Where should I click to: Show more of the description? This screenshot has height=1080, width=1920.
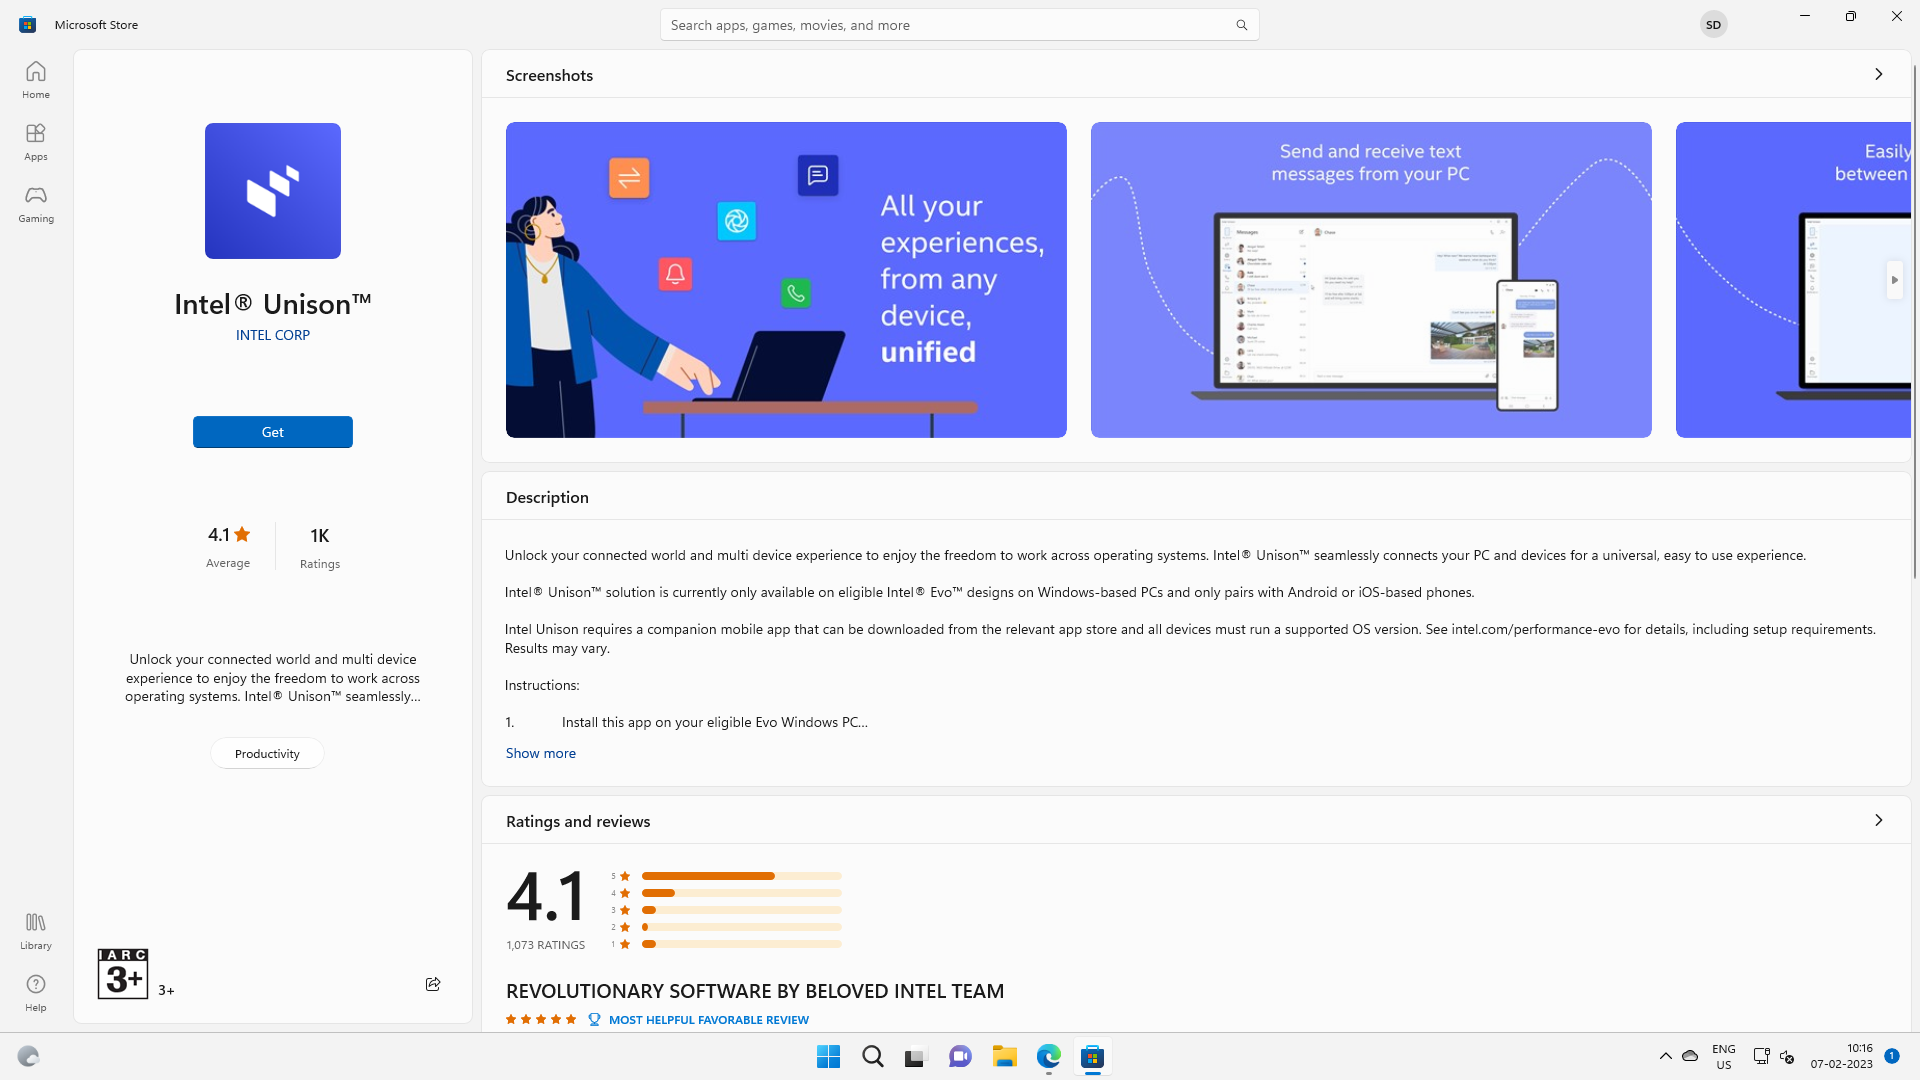tap(540, 753)
